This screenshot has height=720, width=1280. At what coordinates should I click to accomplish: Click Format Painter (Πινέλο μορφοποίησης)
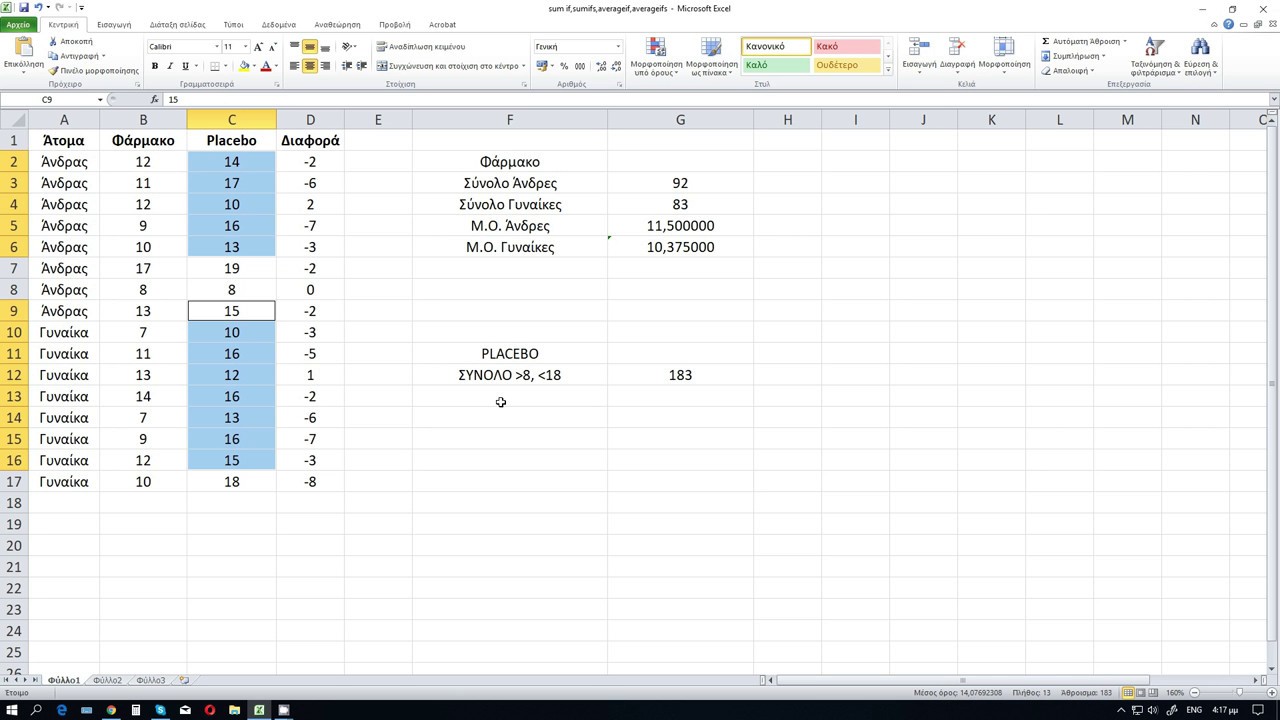click(x=94, y=71)
